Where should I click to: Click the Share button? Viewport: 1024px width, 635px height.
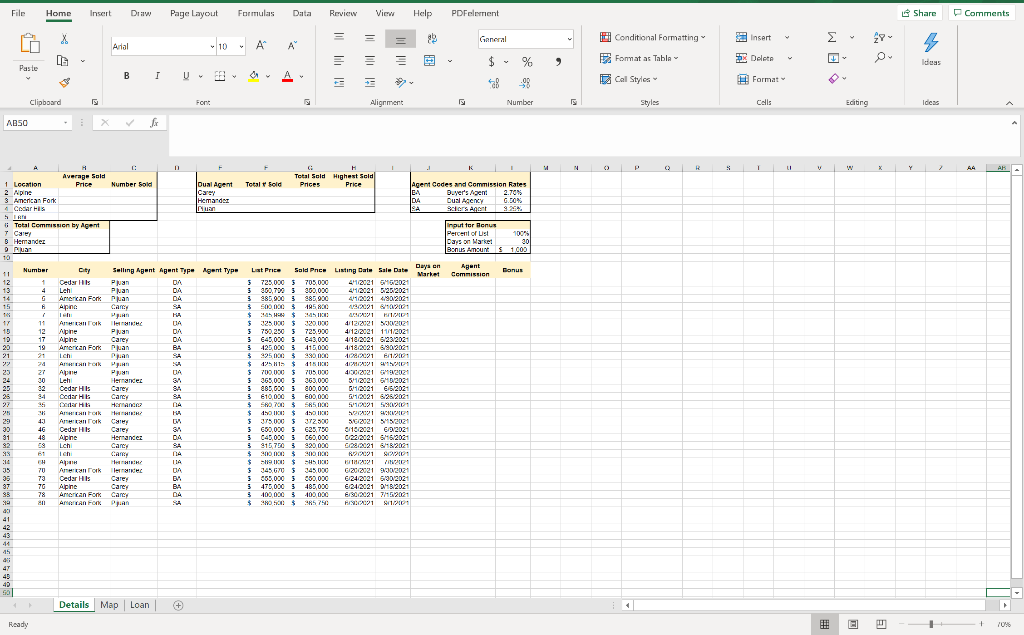click(917, 11)
